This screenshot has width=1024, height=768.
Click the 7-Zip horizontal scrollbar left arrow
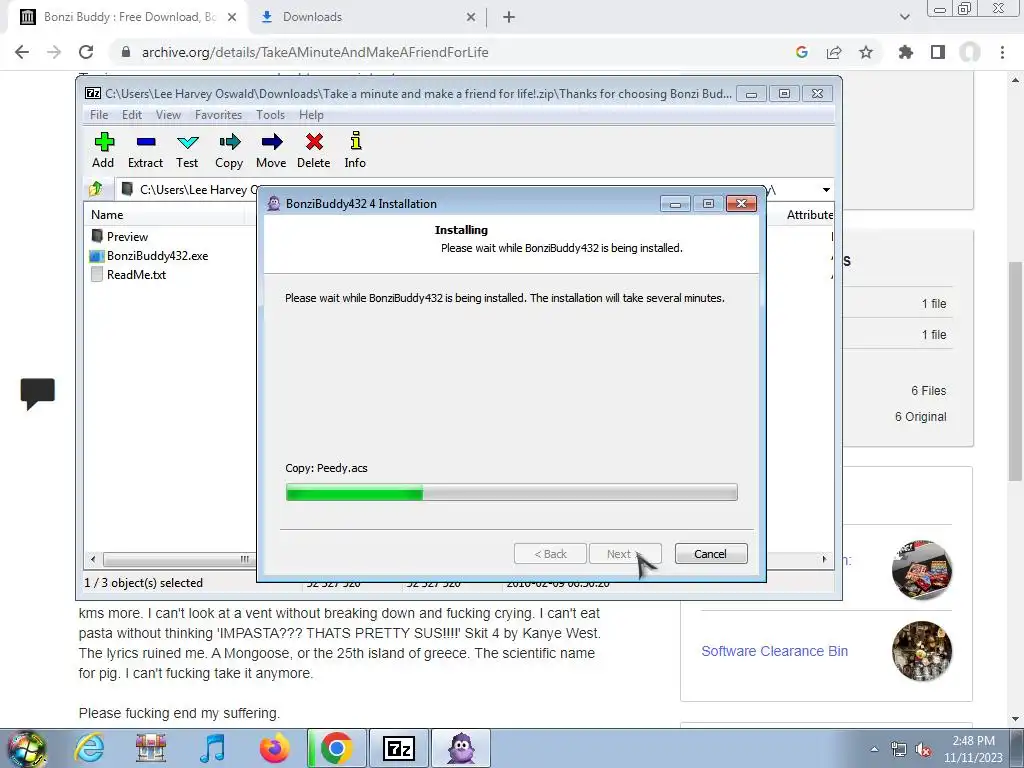(93, 559)
